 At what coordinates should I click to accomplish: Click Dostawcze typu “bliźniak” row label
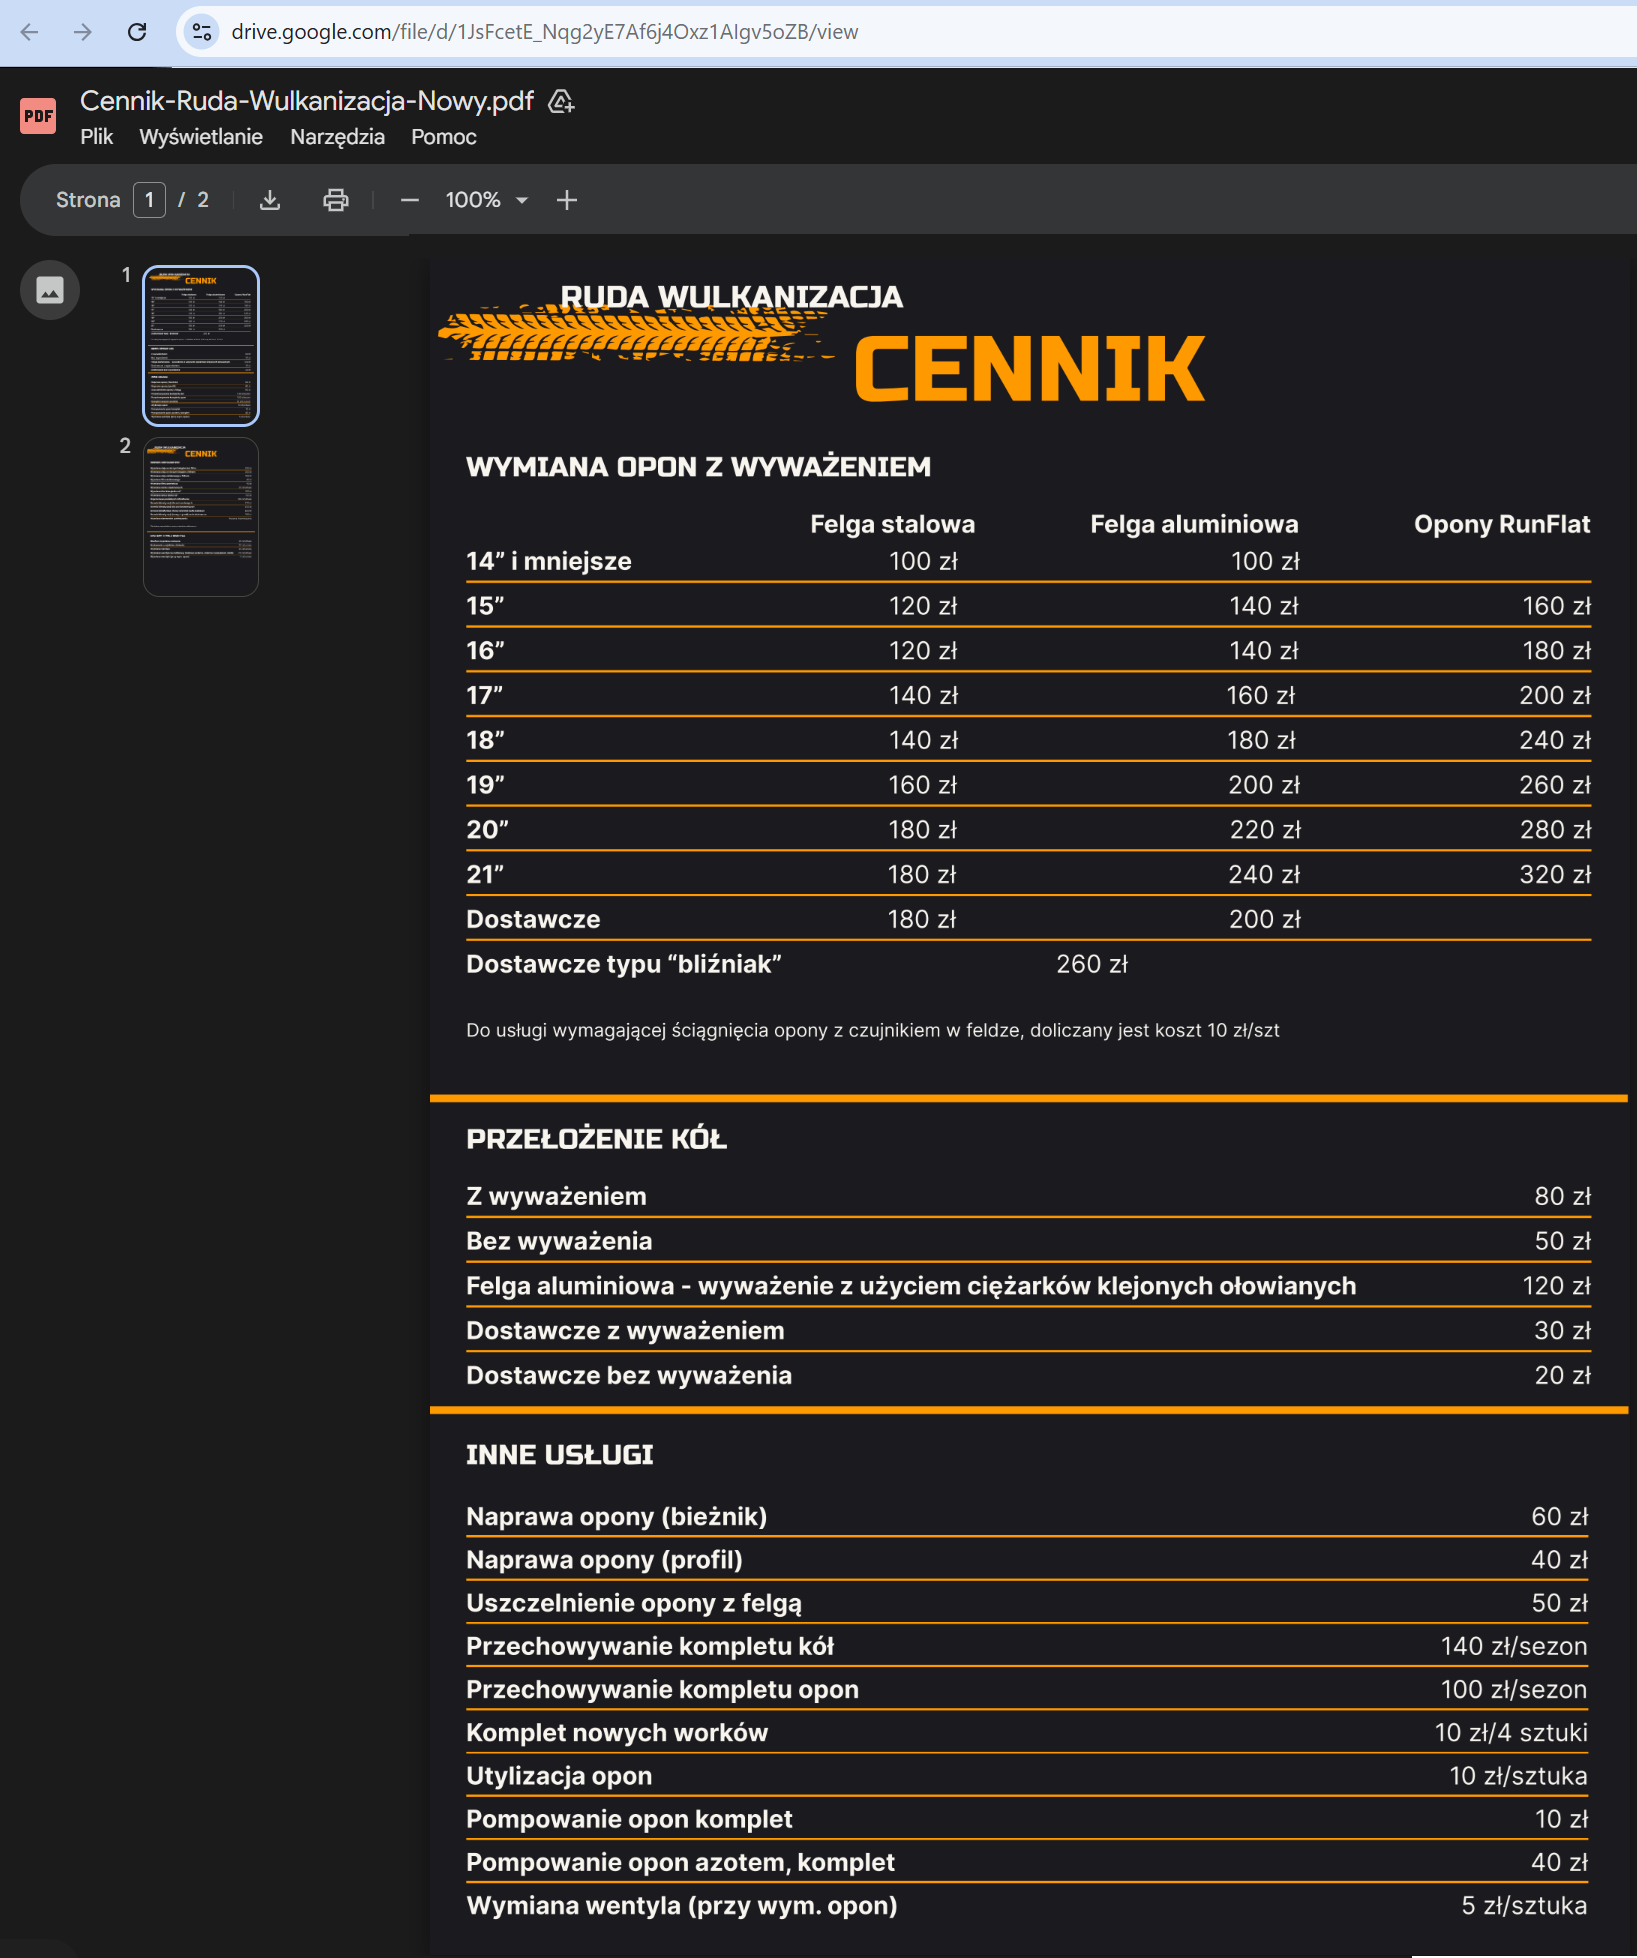click(624, 964)
